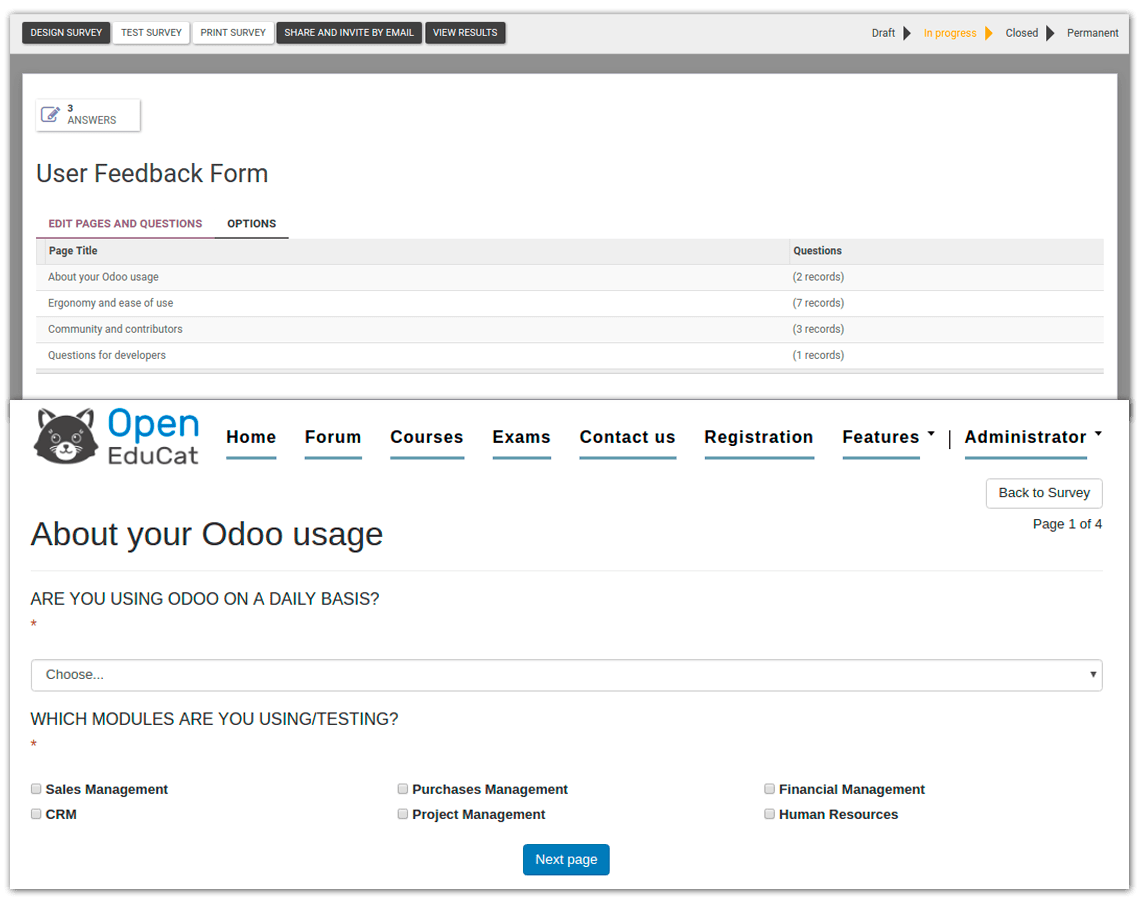This screenshot has width=1140, height=900.
Task: Open the 'Ergonomy and ease of use' row
Action: coord(111,303)
